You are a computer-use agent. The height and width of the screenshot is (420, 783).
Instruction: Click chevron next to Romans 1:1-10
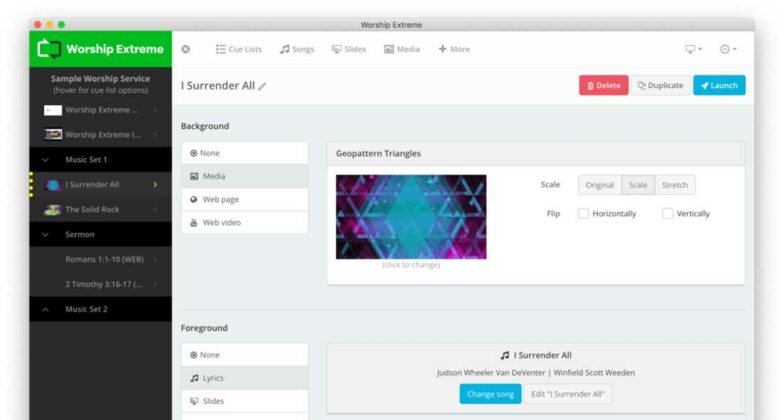(x=155, y=259)
